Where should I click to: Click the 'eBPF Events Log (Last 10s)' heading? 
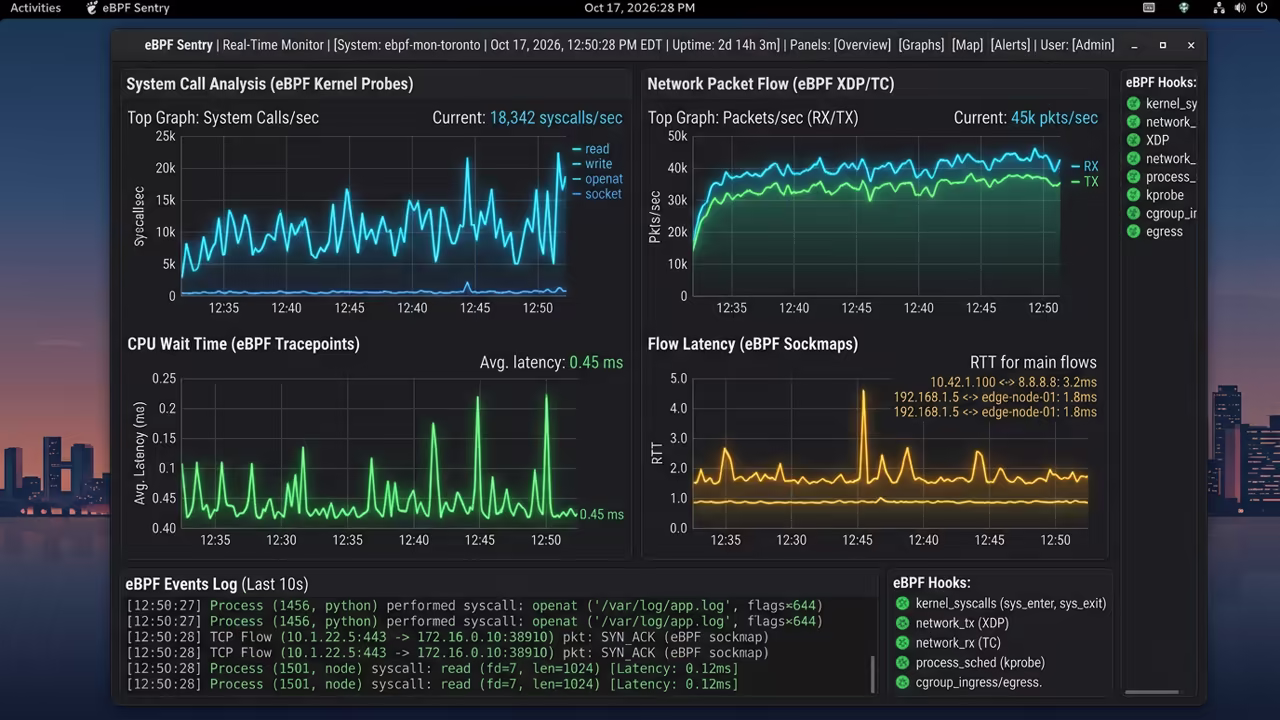click(x=217, y=584)
